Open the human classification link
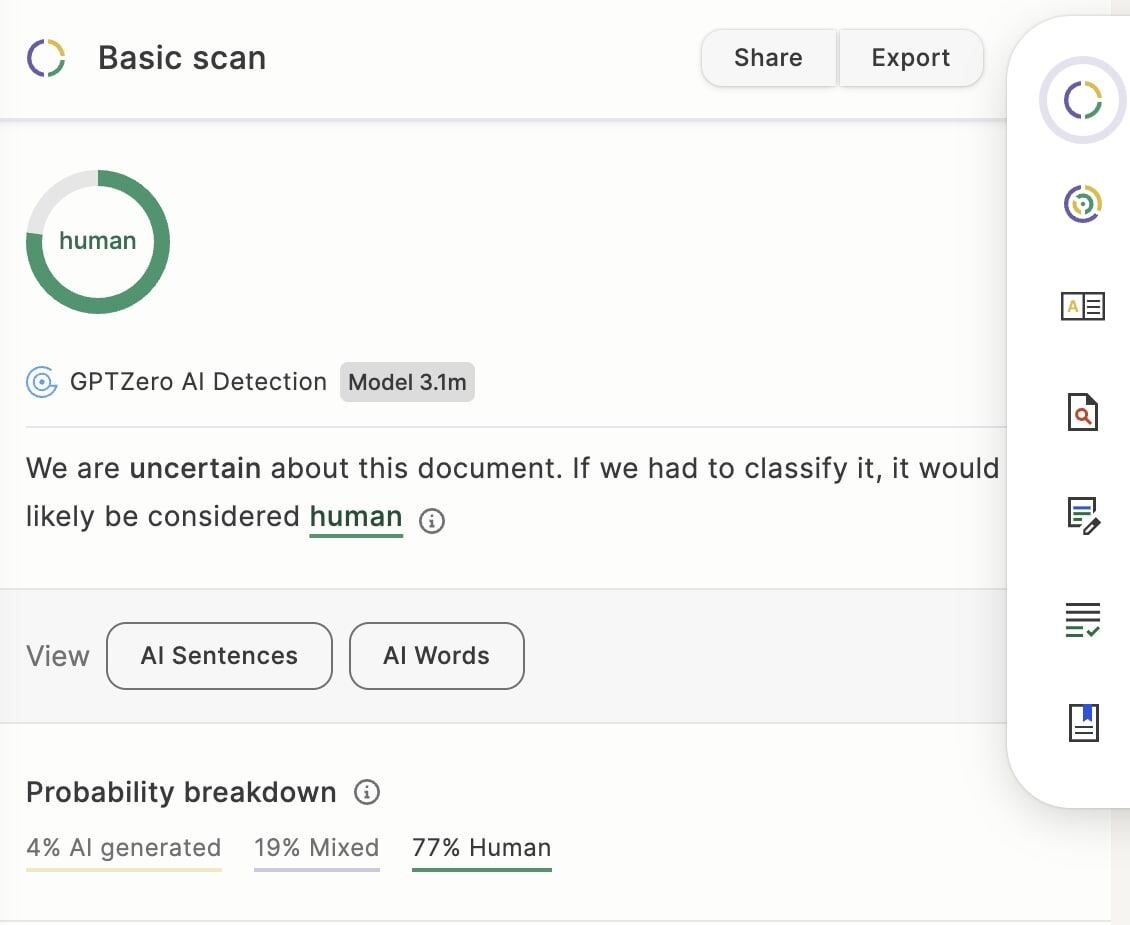The image size is (1130, 925). click(x=355, y=516)
